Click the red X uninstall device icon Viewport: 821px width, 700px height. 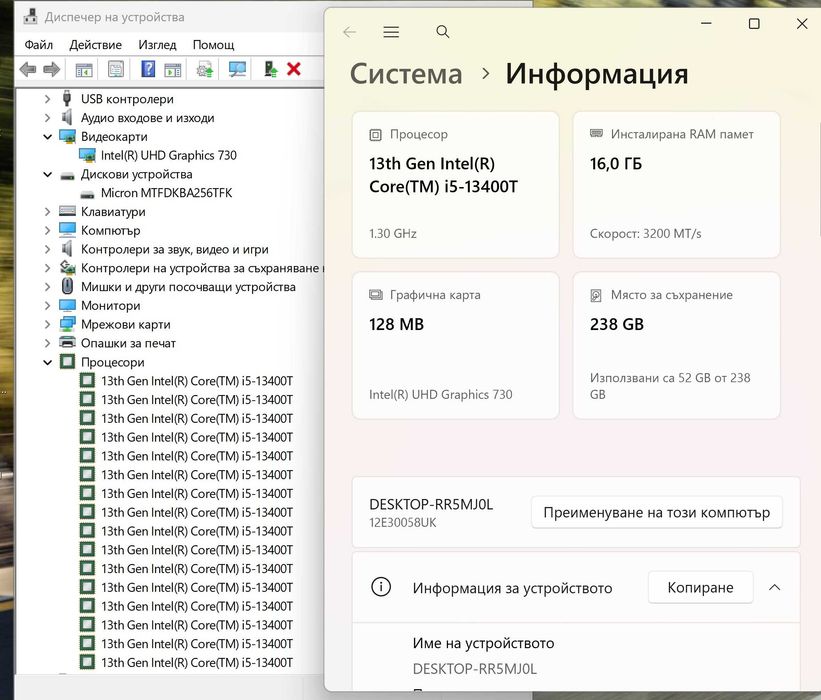pos(294,69)
